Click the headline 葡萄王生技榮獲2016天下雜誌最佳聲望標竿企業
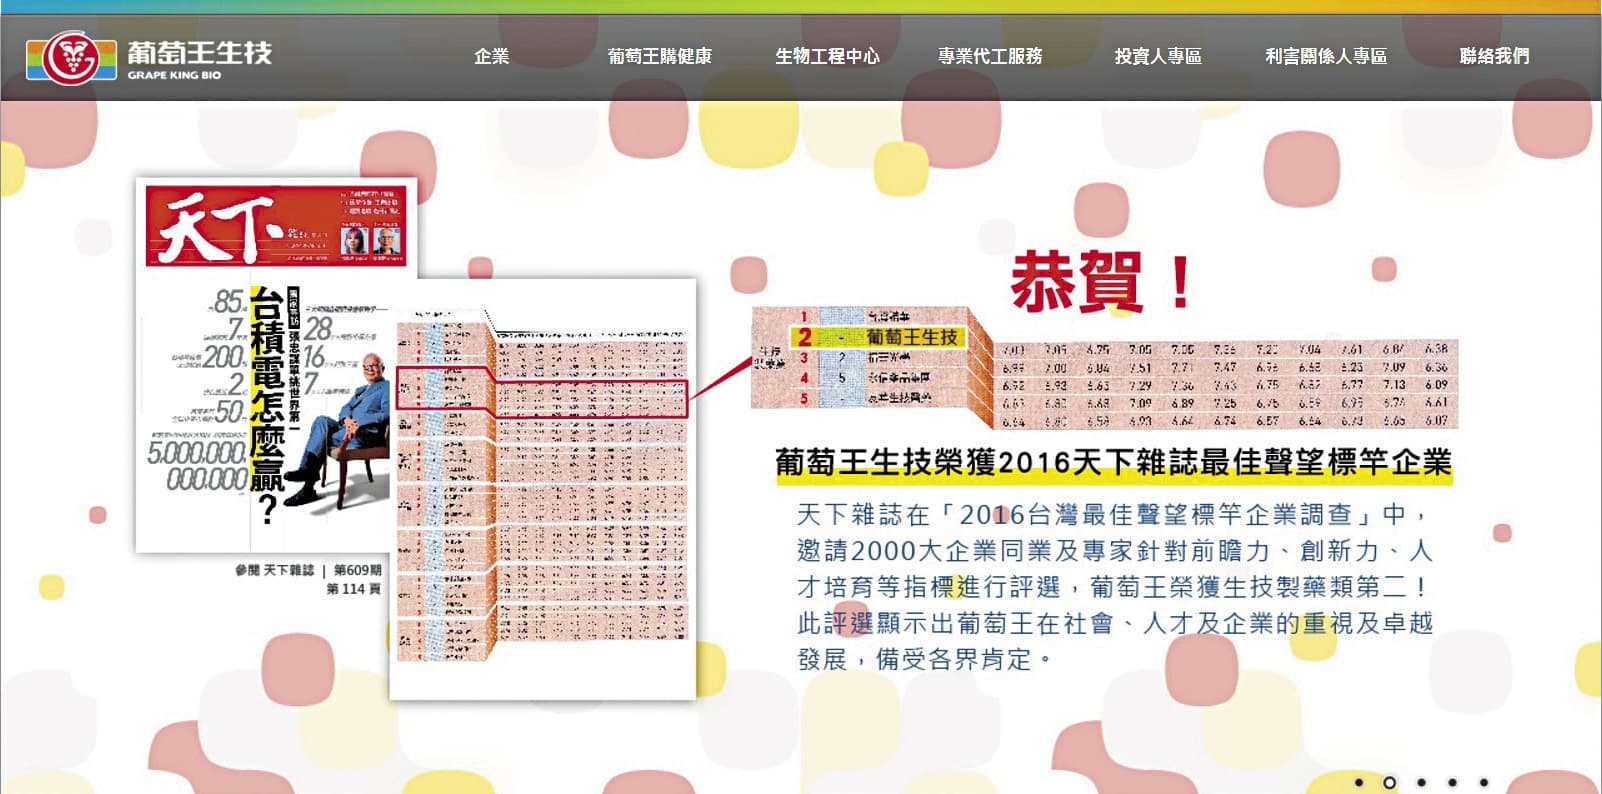Screen dimensions: 1602x794 pyautogui.click(x=1113, y=463)
